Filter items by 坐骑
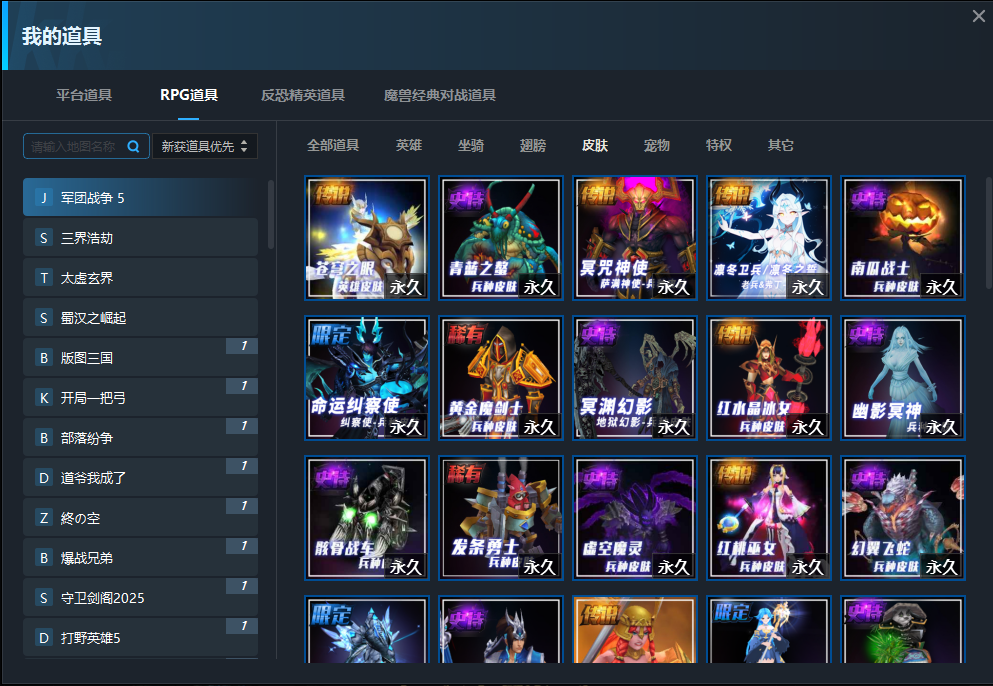Viewport: 993px width, 686px height. coord(471,145)
